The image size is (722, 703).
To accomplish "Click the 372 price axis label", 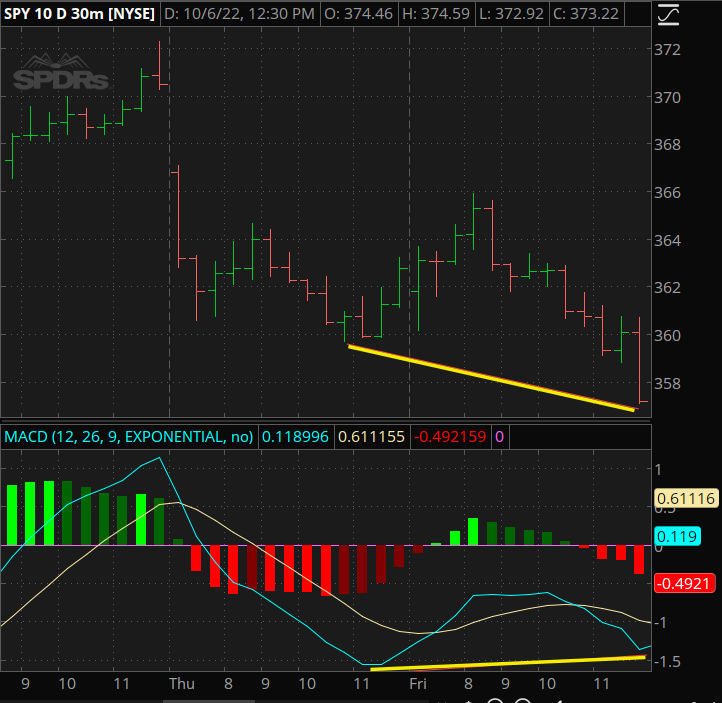I will (667, 50).
